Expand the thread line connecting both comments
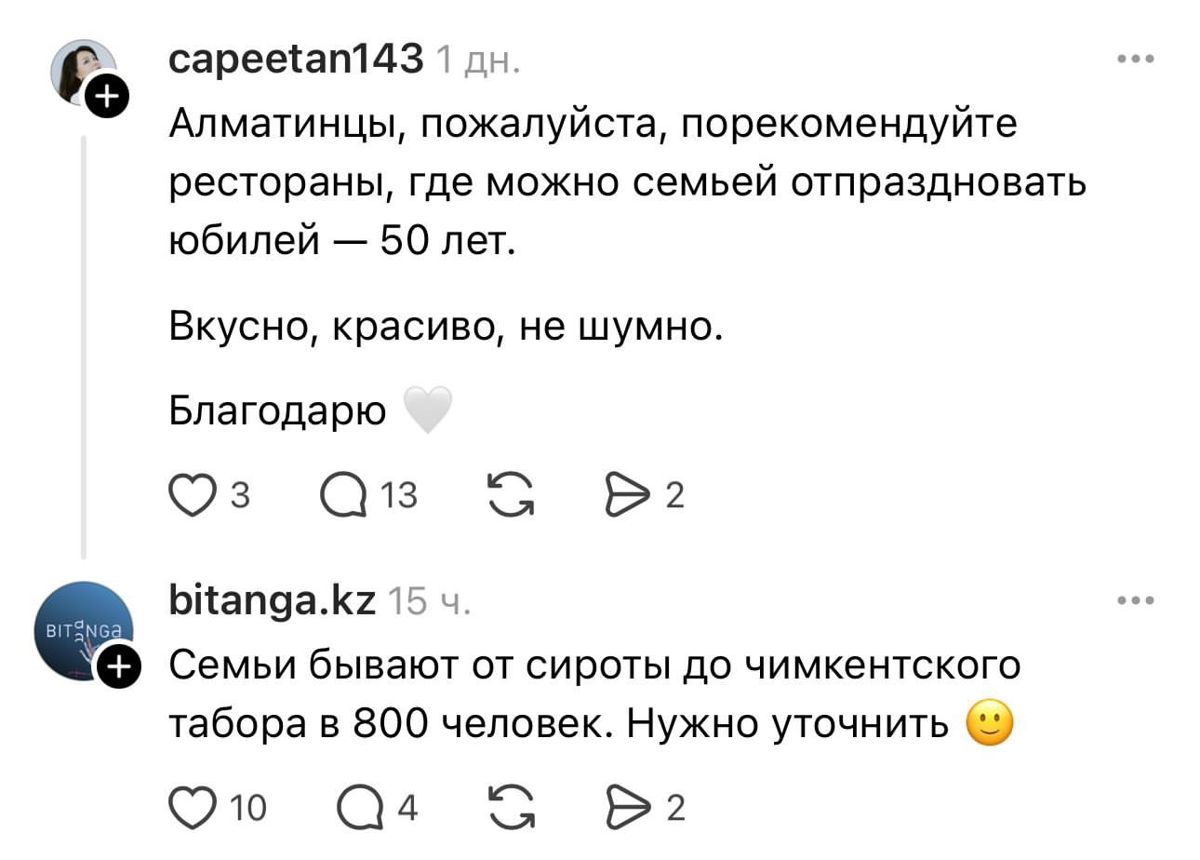Image resolution: width=1200 pixels, height=860 pixels. (80, 350)
